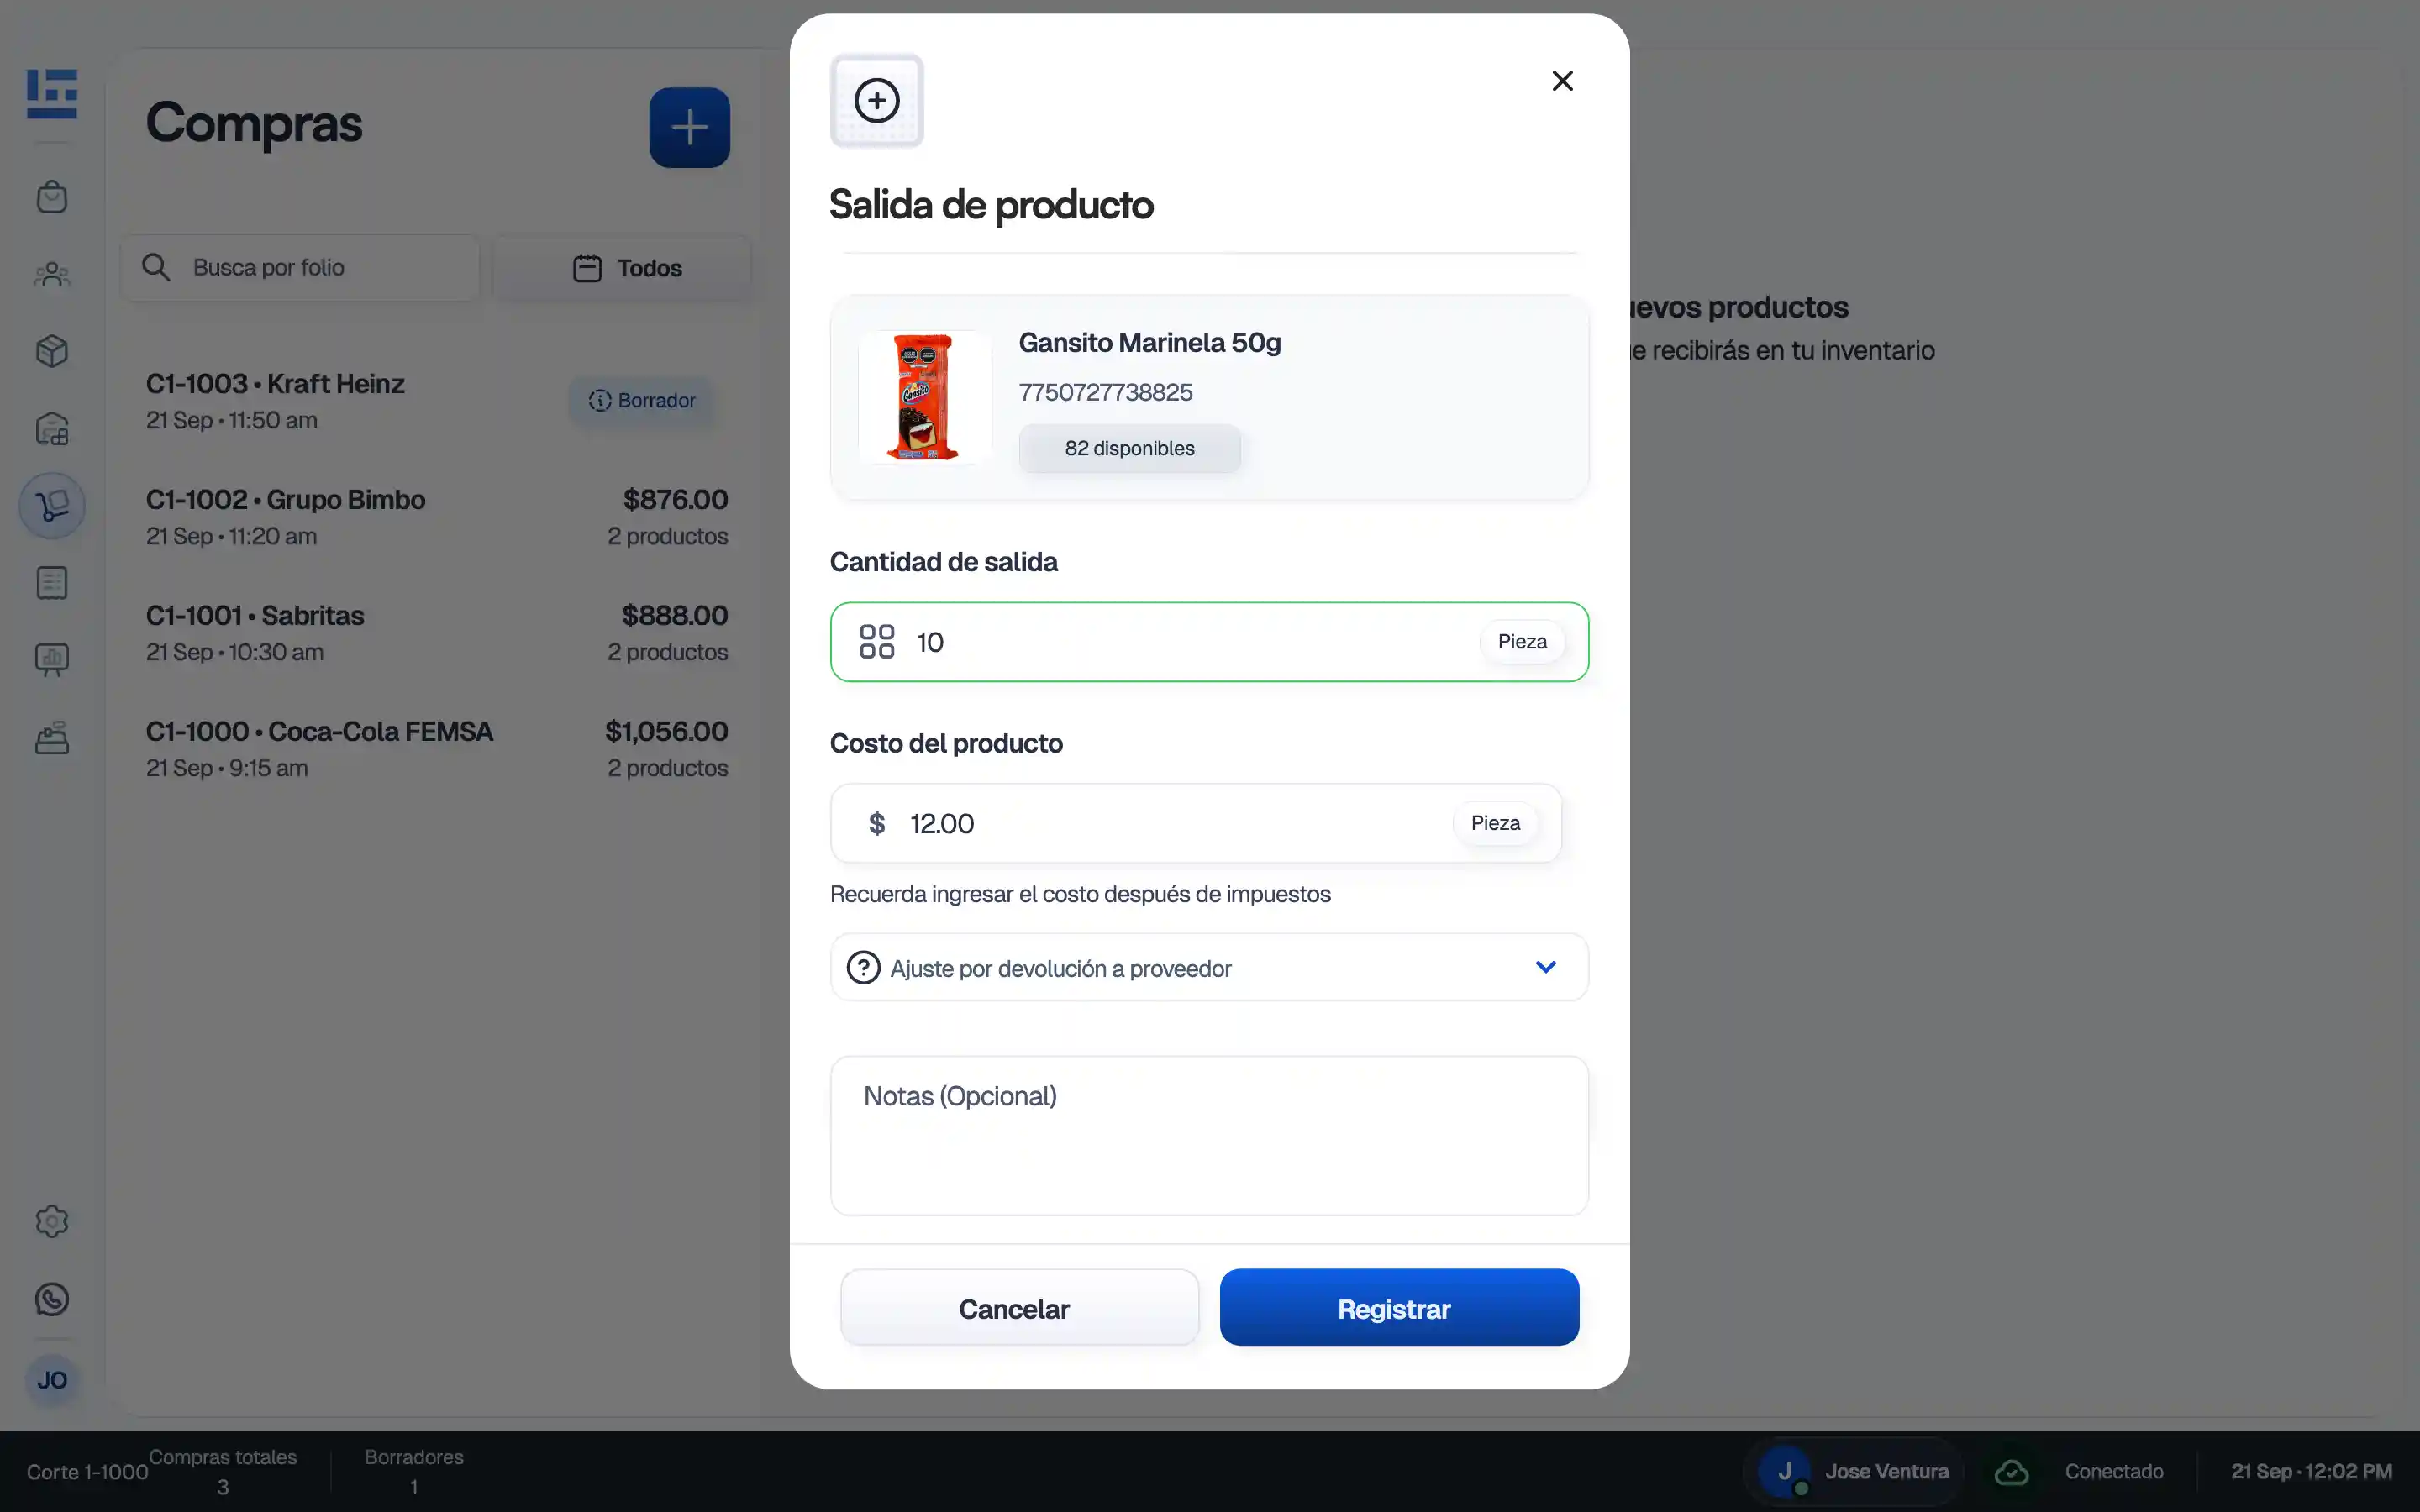Open the cash register icon in sidebar
This screenshot has width=2420, height=1512.
(52, 738)
